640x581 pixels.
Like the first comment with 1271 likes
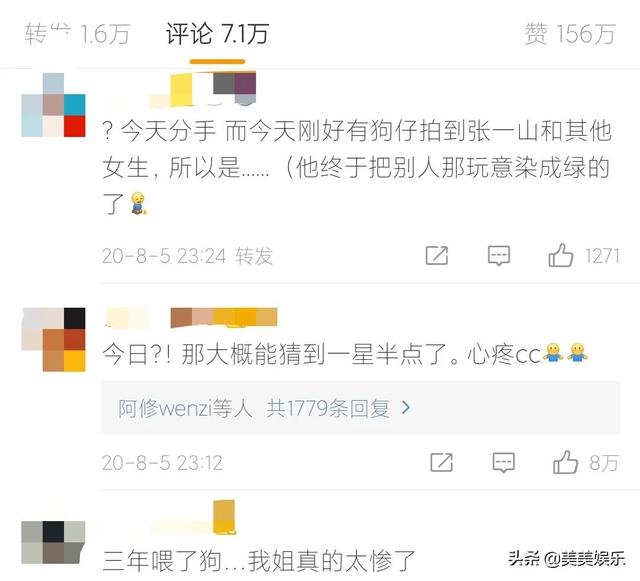click(x=561, y=256)
